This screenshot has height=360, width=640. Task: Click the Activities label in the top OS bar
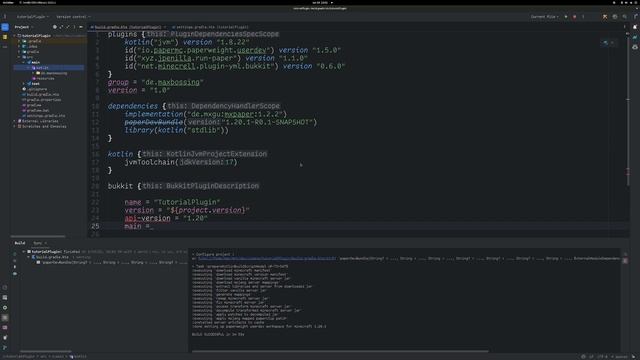(x=8, y=2)
